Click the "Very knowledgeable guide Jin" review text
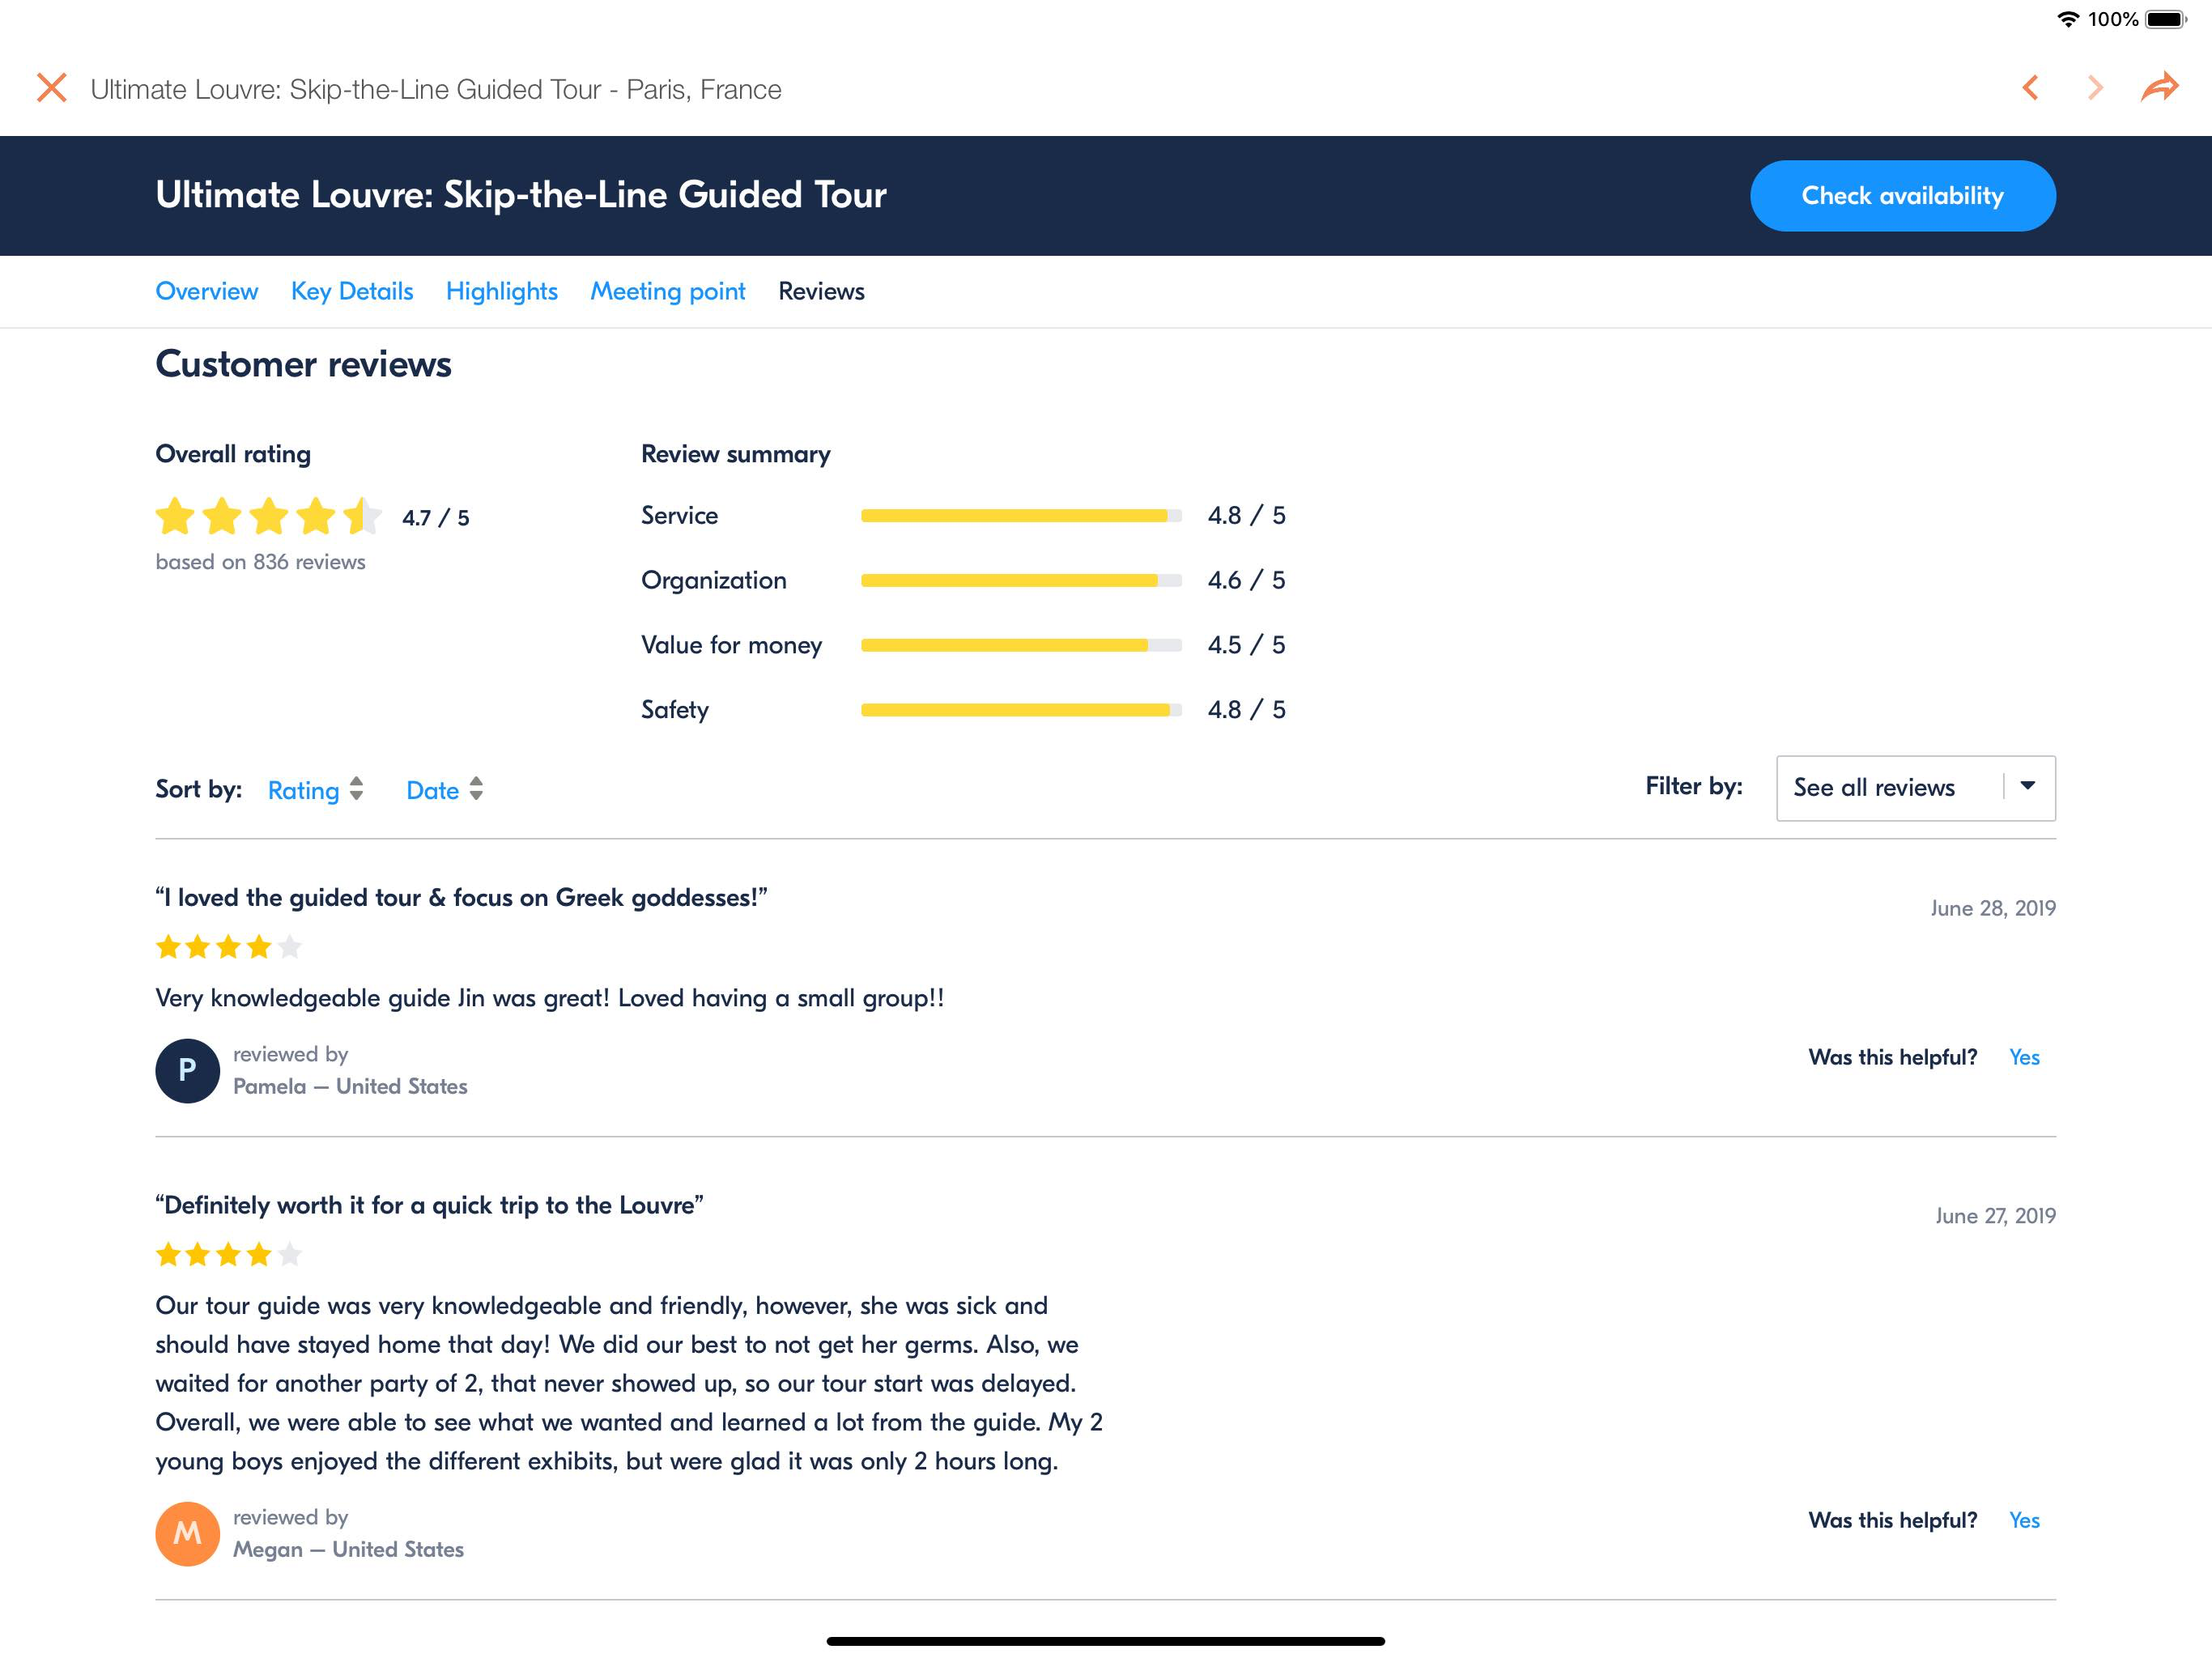 pyautogui.click(x=550, y=998)
